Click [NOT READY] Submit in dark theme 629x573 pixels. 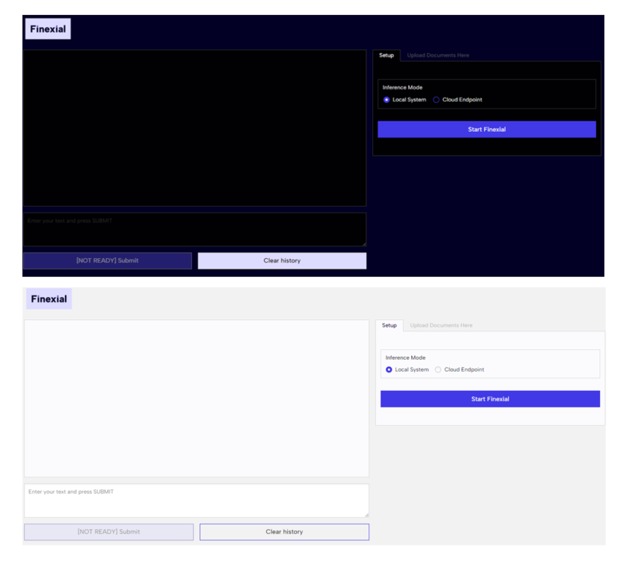click(x=108, y=261)
